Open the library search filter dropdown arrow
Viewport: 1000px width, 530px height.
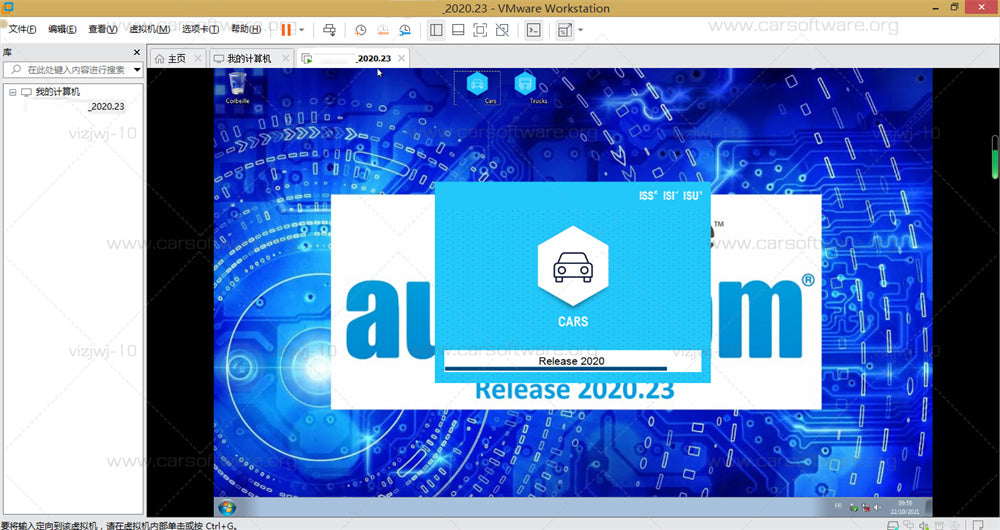point(137,70)
